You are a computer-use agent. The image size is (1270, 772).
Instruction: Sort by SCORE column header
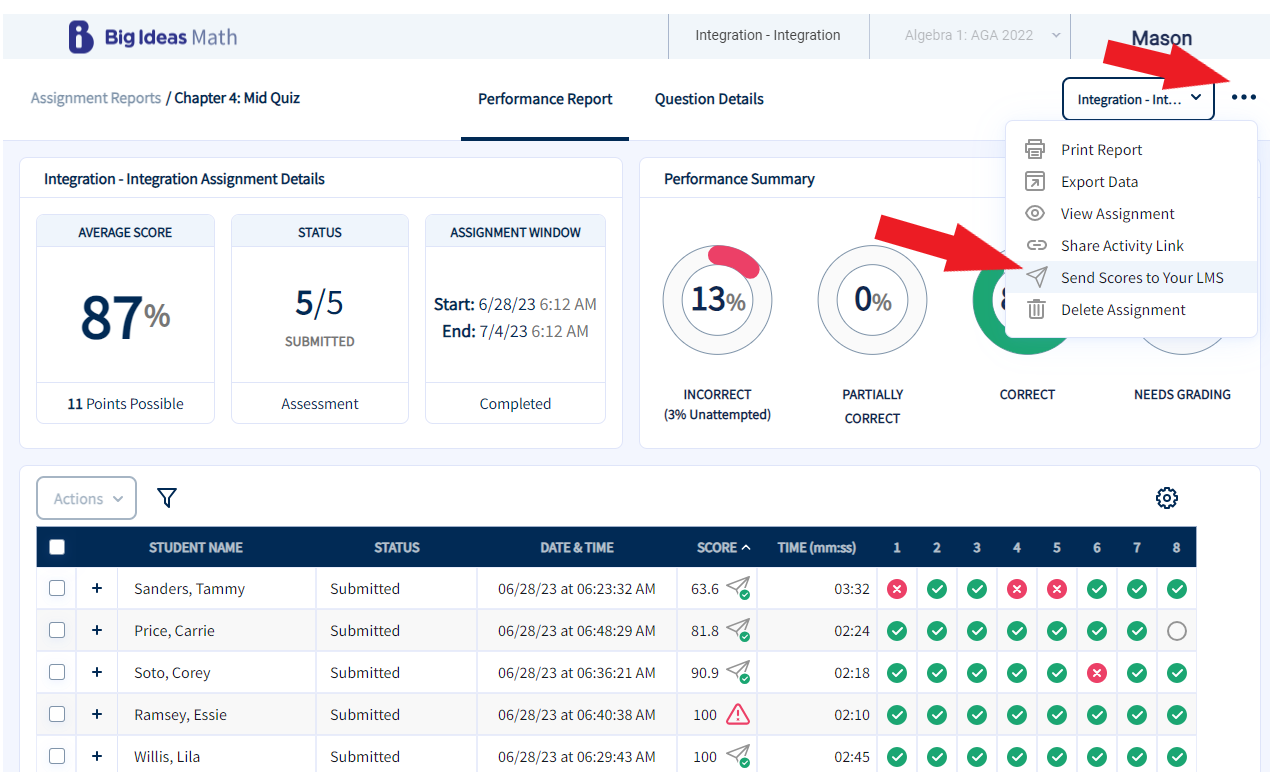pos(723,547)
